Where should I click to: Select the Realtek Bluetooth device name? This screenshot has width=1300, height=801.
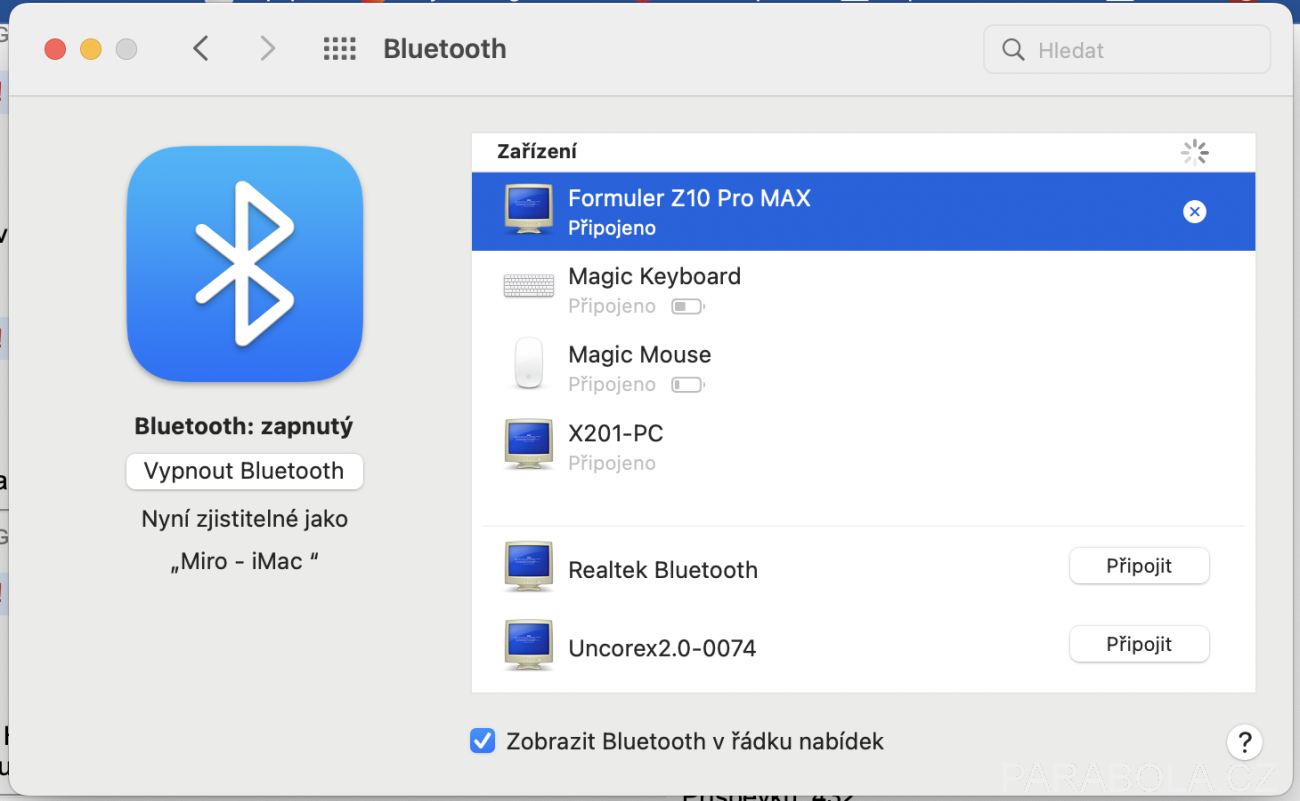(663, 570)
